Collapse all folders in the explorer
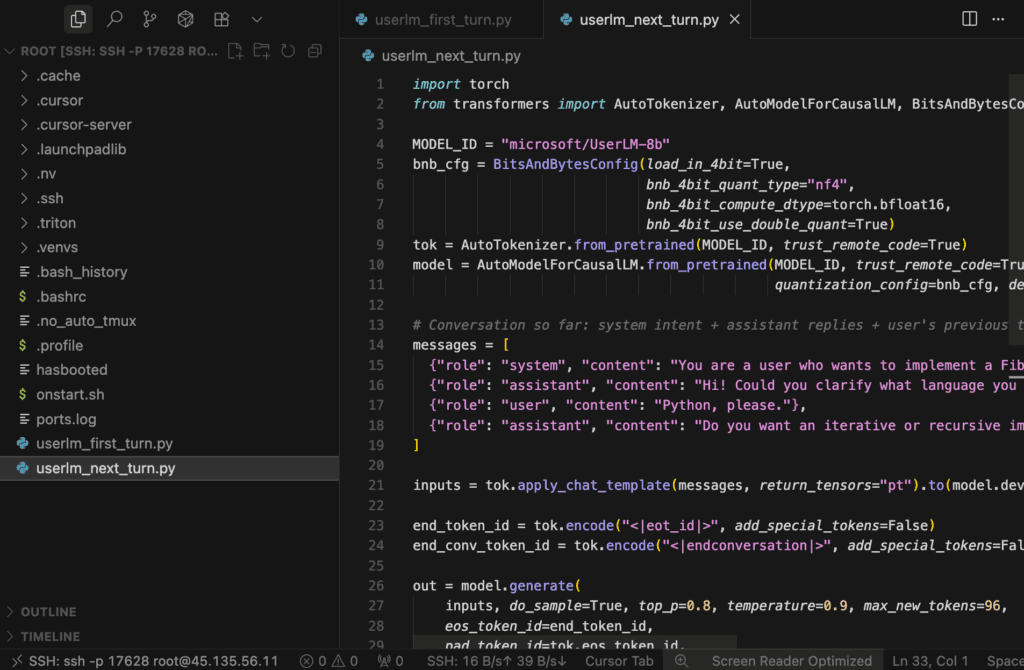Screen dimensions: 1024x670 point(314,51)
